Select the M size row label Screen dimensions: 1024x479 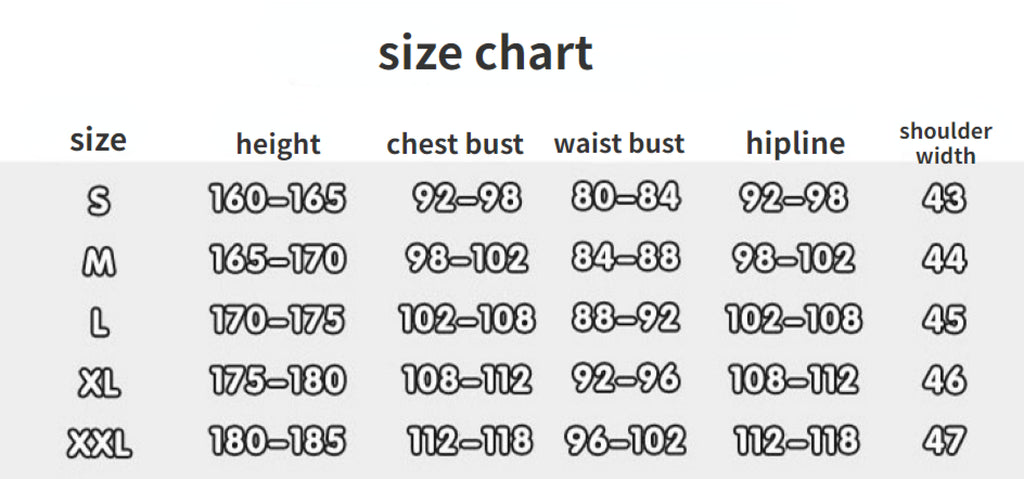pos(99,262)
